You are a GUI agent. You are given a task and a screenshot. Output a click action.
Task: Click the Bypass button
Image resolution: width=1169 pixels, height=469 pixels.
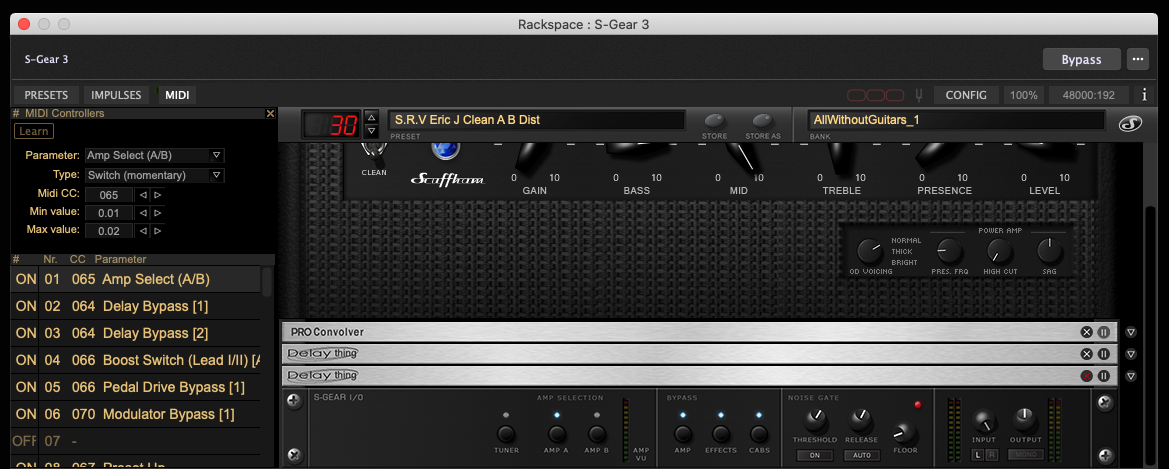tap(1081, 59)
